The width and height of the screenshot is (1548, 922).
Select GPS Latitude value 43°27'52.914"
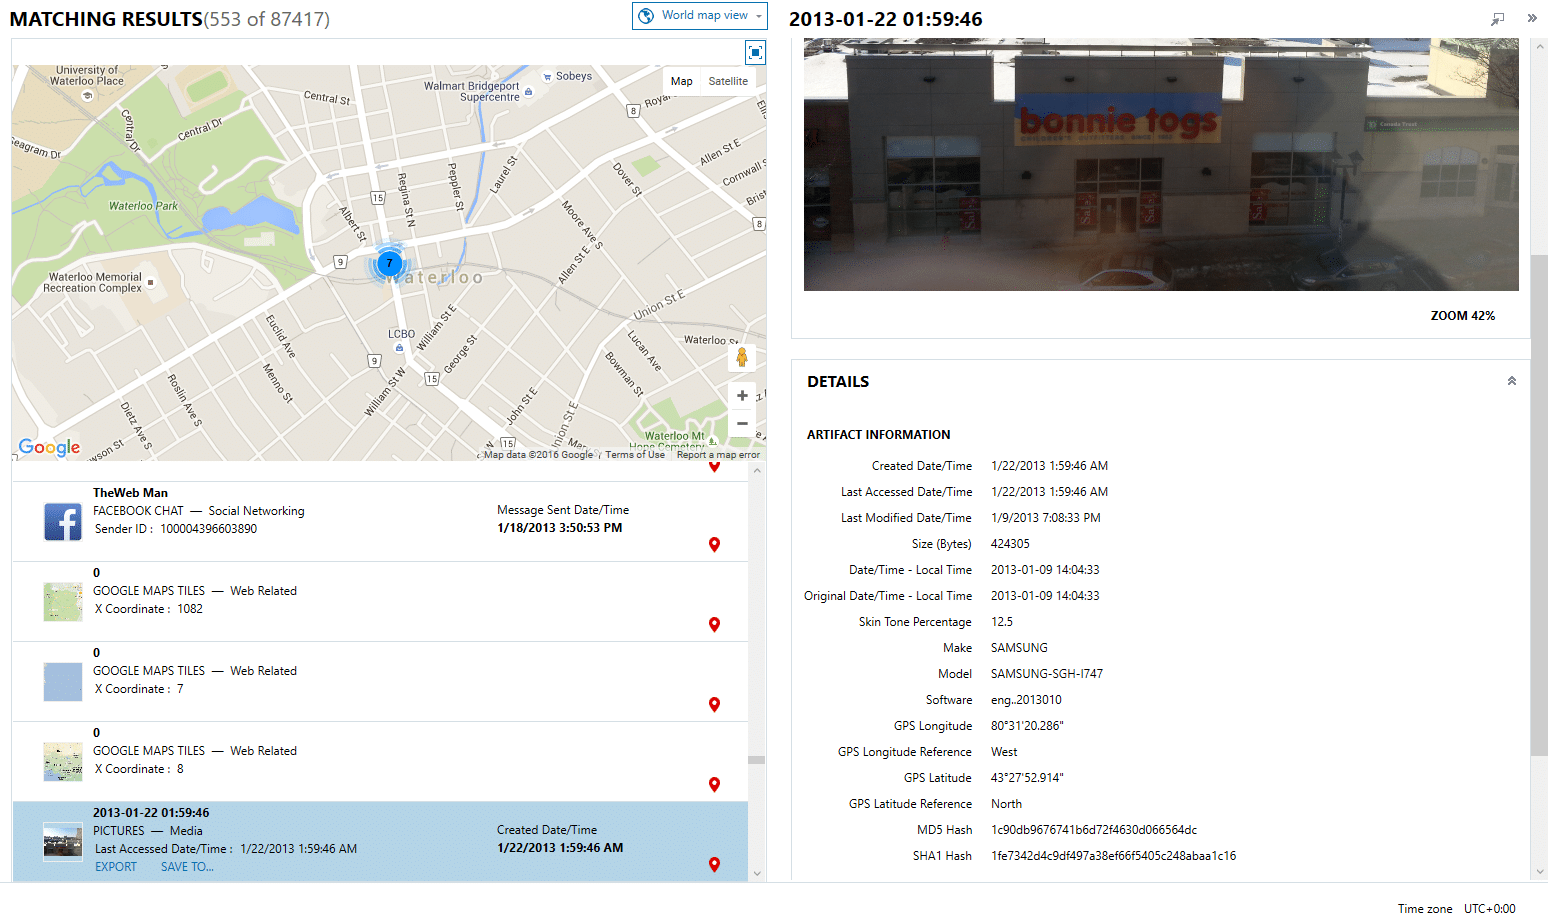pos(1027,778)
